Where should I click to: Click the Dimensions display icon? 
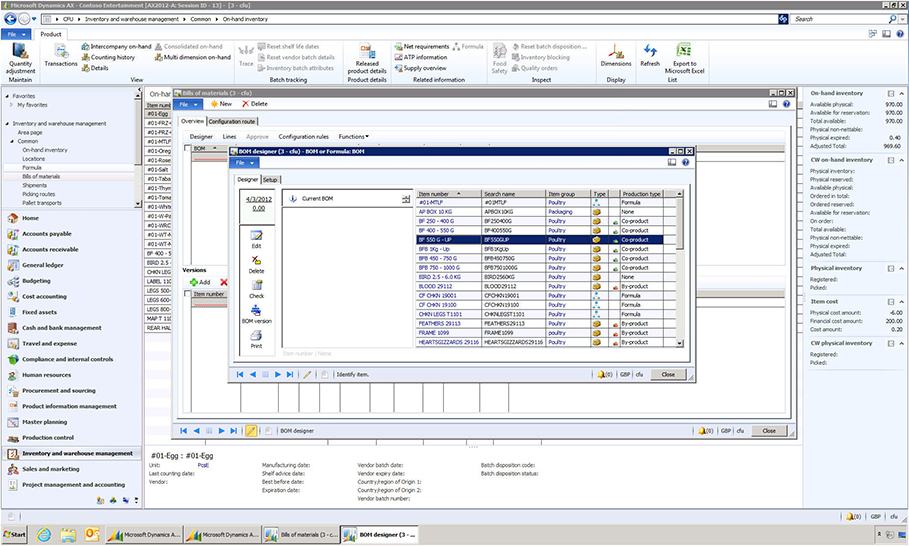(x=616, y=55)
